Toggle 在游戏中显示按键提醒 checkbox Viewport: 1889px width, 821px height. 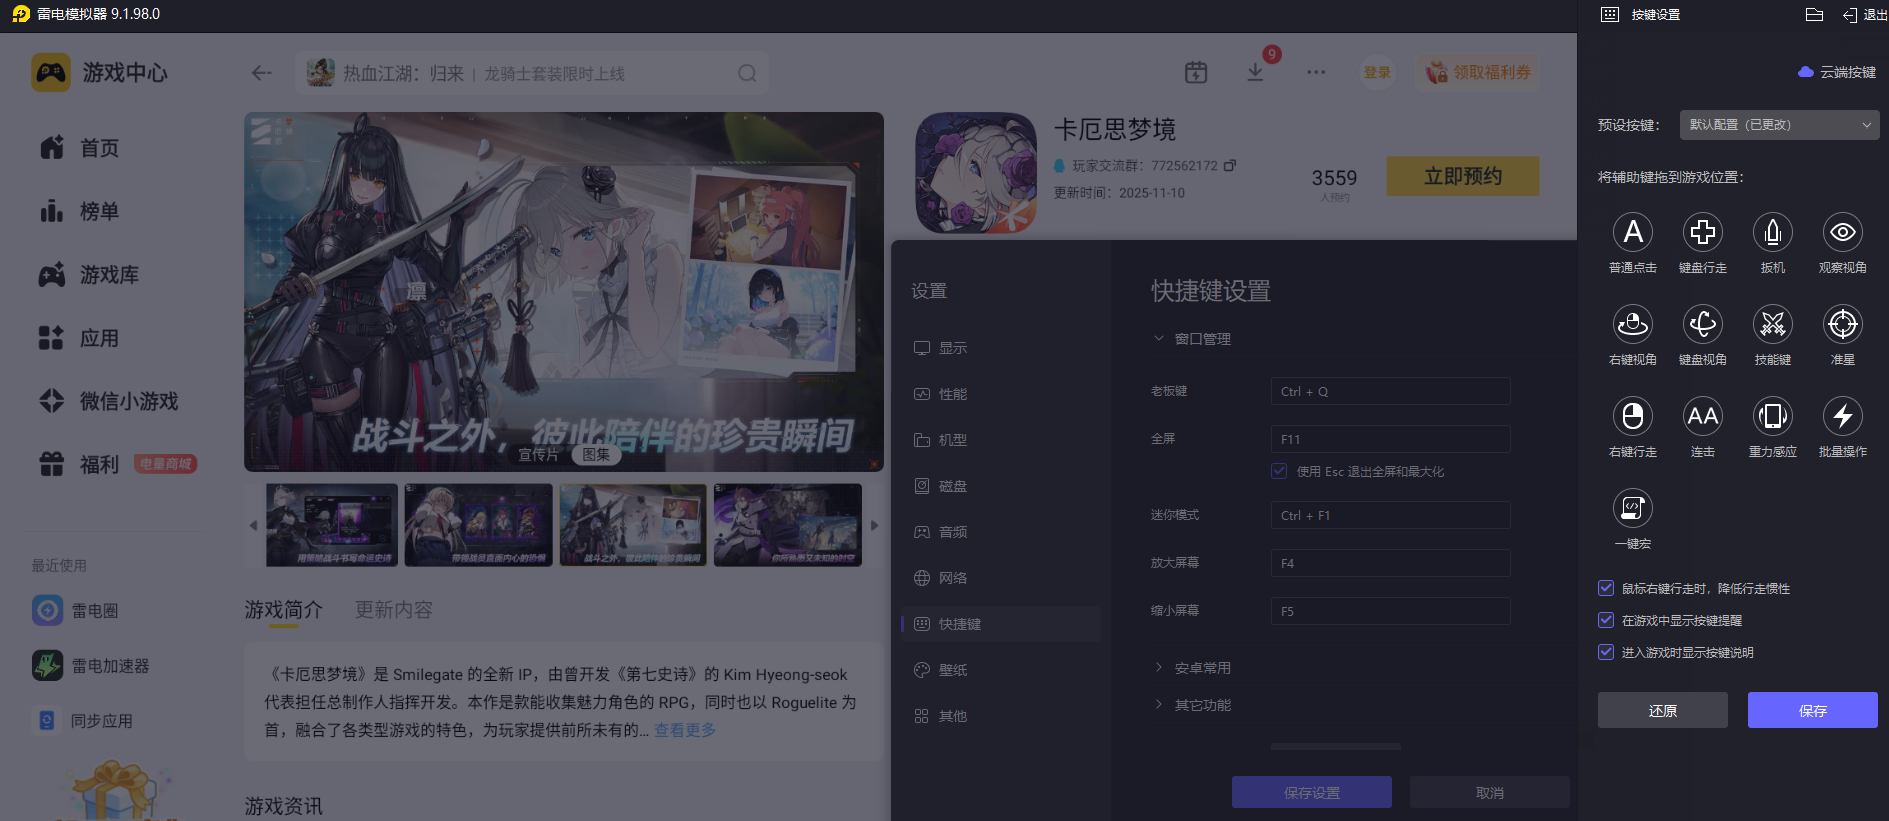[x=1606, y=620]
